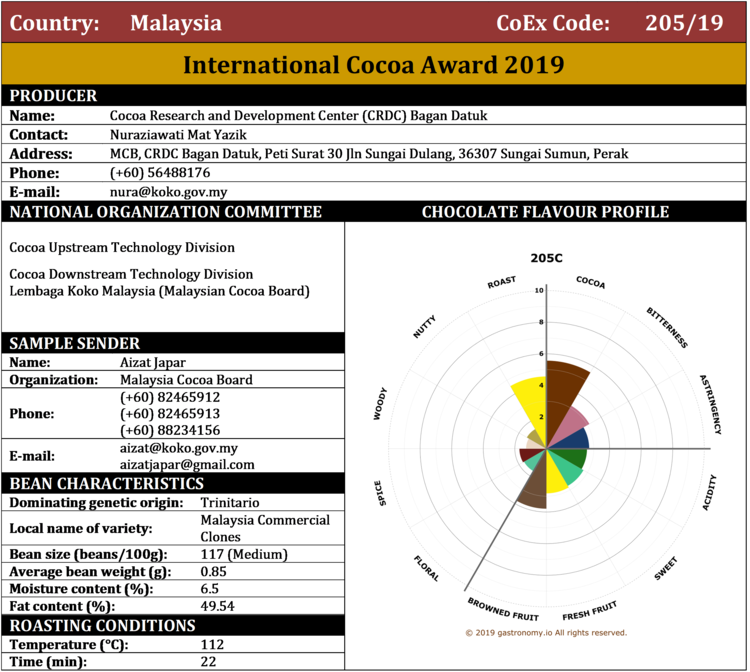The height and width of the screenshot is (672, 750).
Task: Click the dark green ACIDITY chart segment
Action: pyautogui.click(x=573, y=457)
